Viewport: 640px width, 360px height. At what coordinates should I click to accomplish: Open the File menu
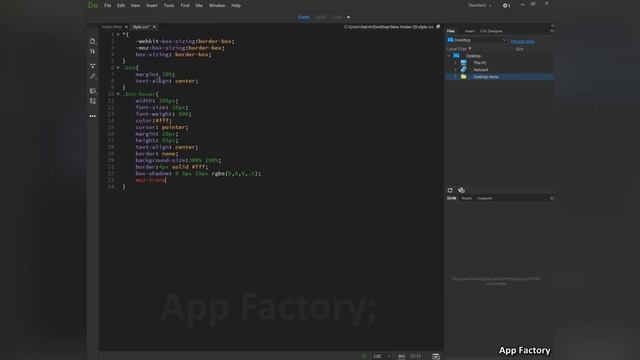108,6
